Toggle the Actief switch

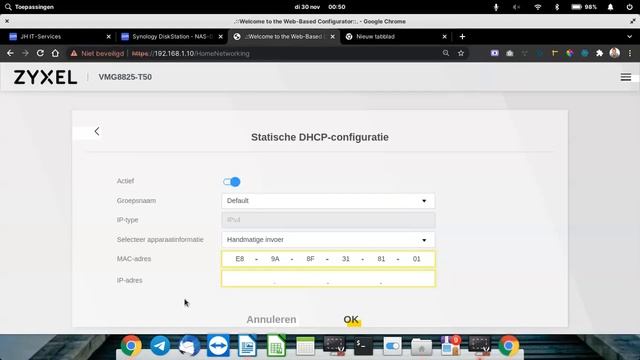click(231, 182)
